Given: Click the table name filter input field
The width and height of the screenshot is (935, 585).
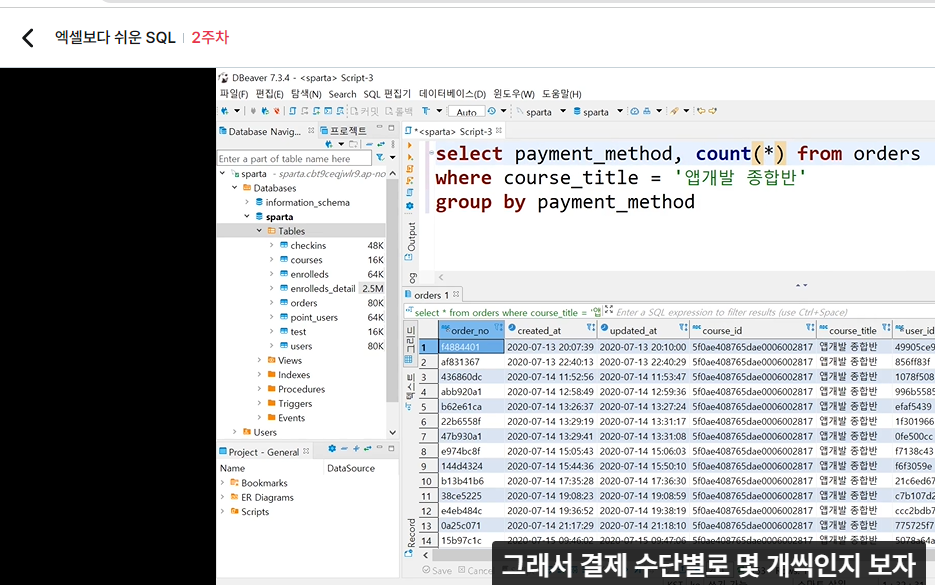Looking at the screenshot, I should pos(295,158).
